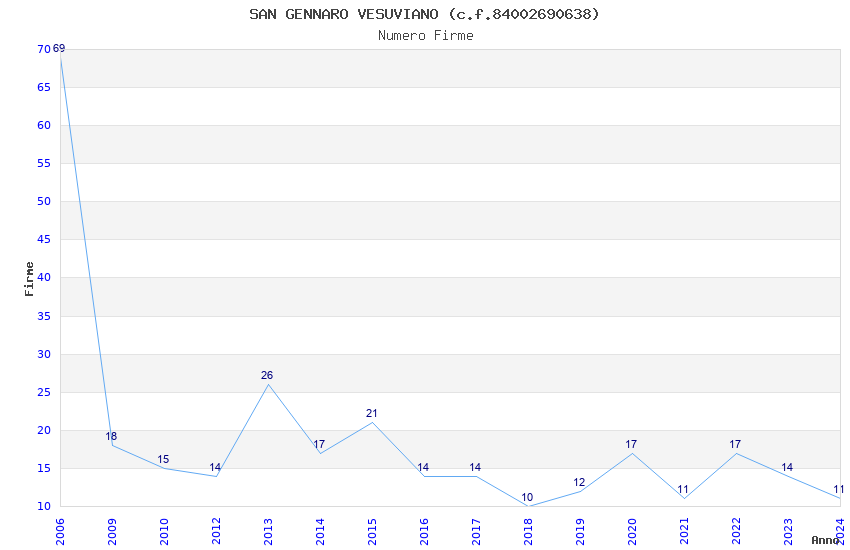This screenshot has height=550, width=850.
Task: Click data label 26 above year 2013
Action: coord(267,375)
